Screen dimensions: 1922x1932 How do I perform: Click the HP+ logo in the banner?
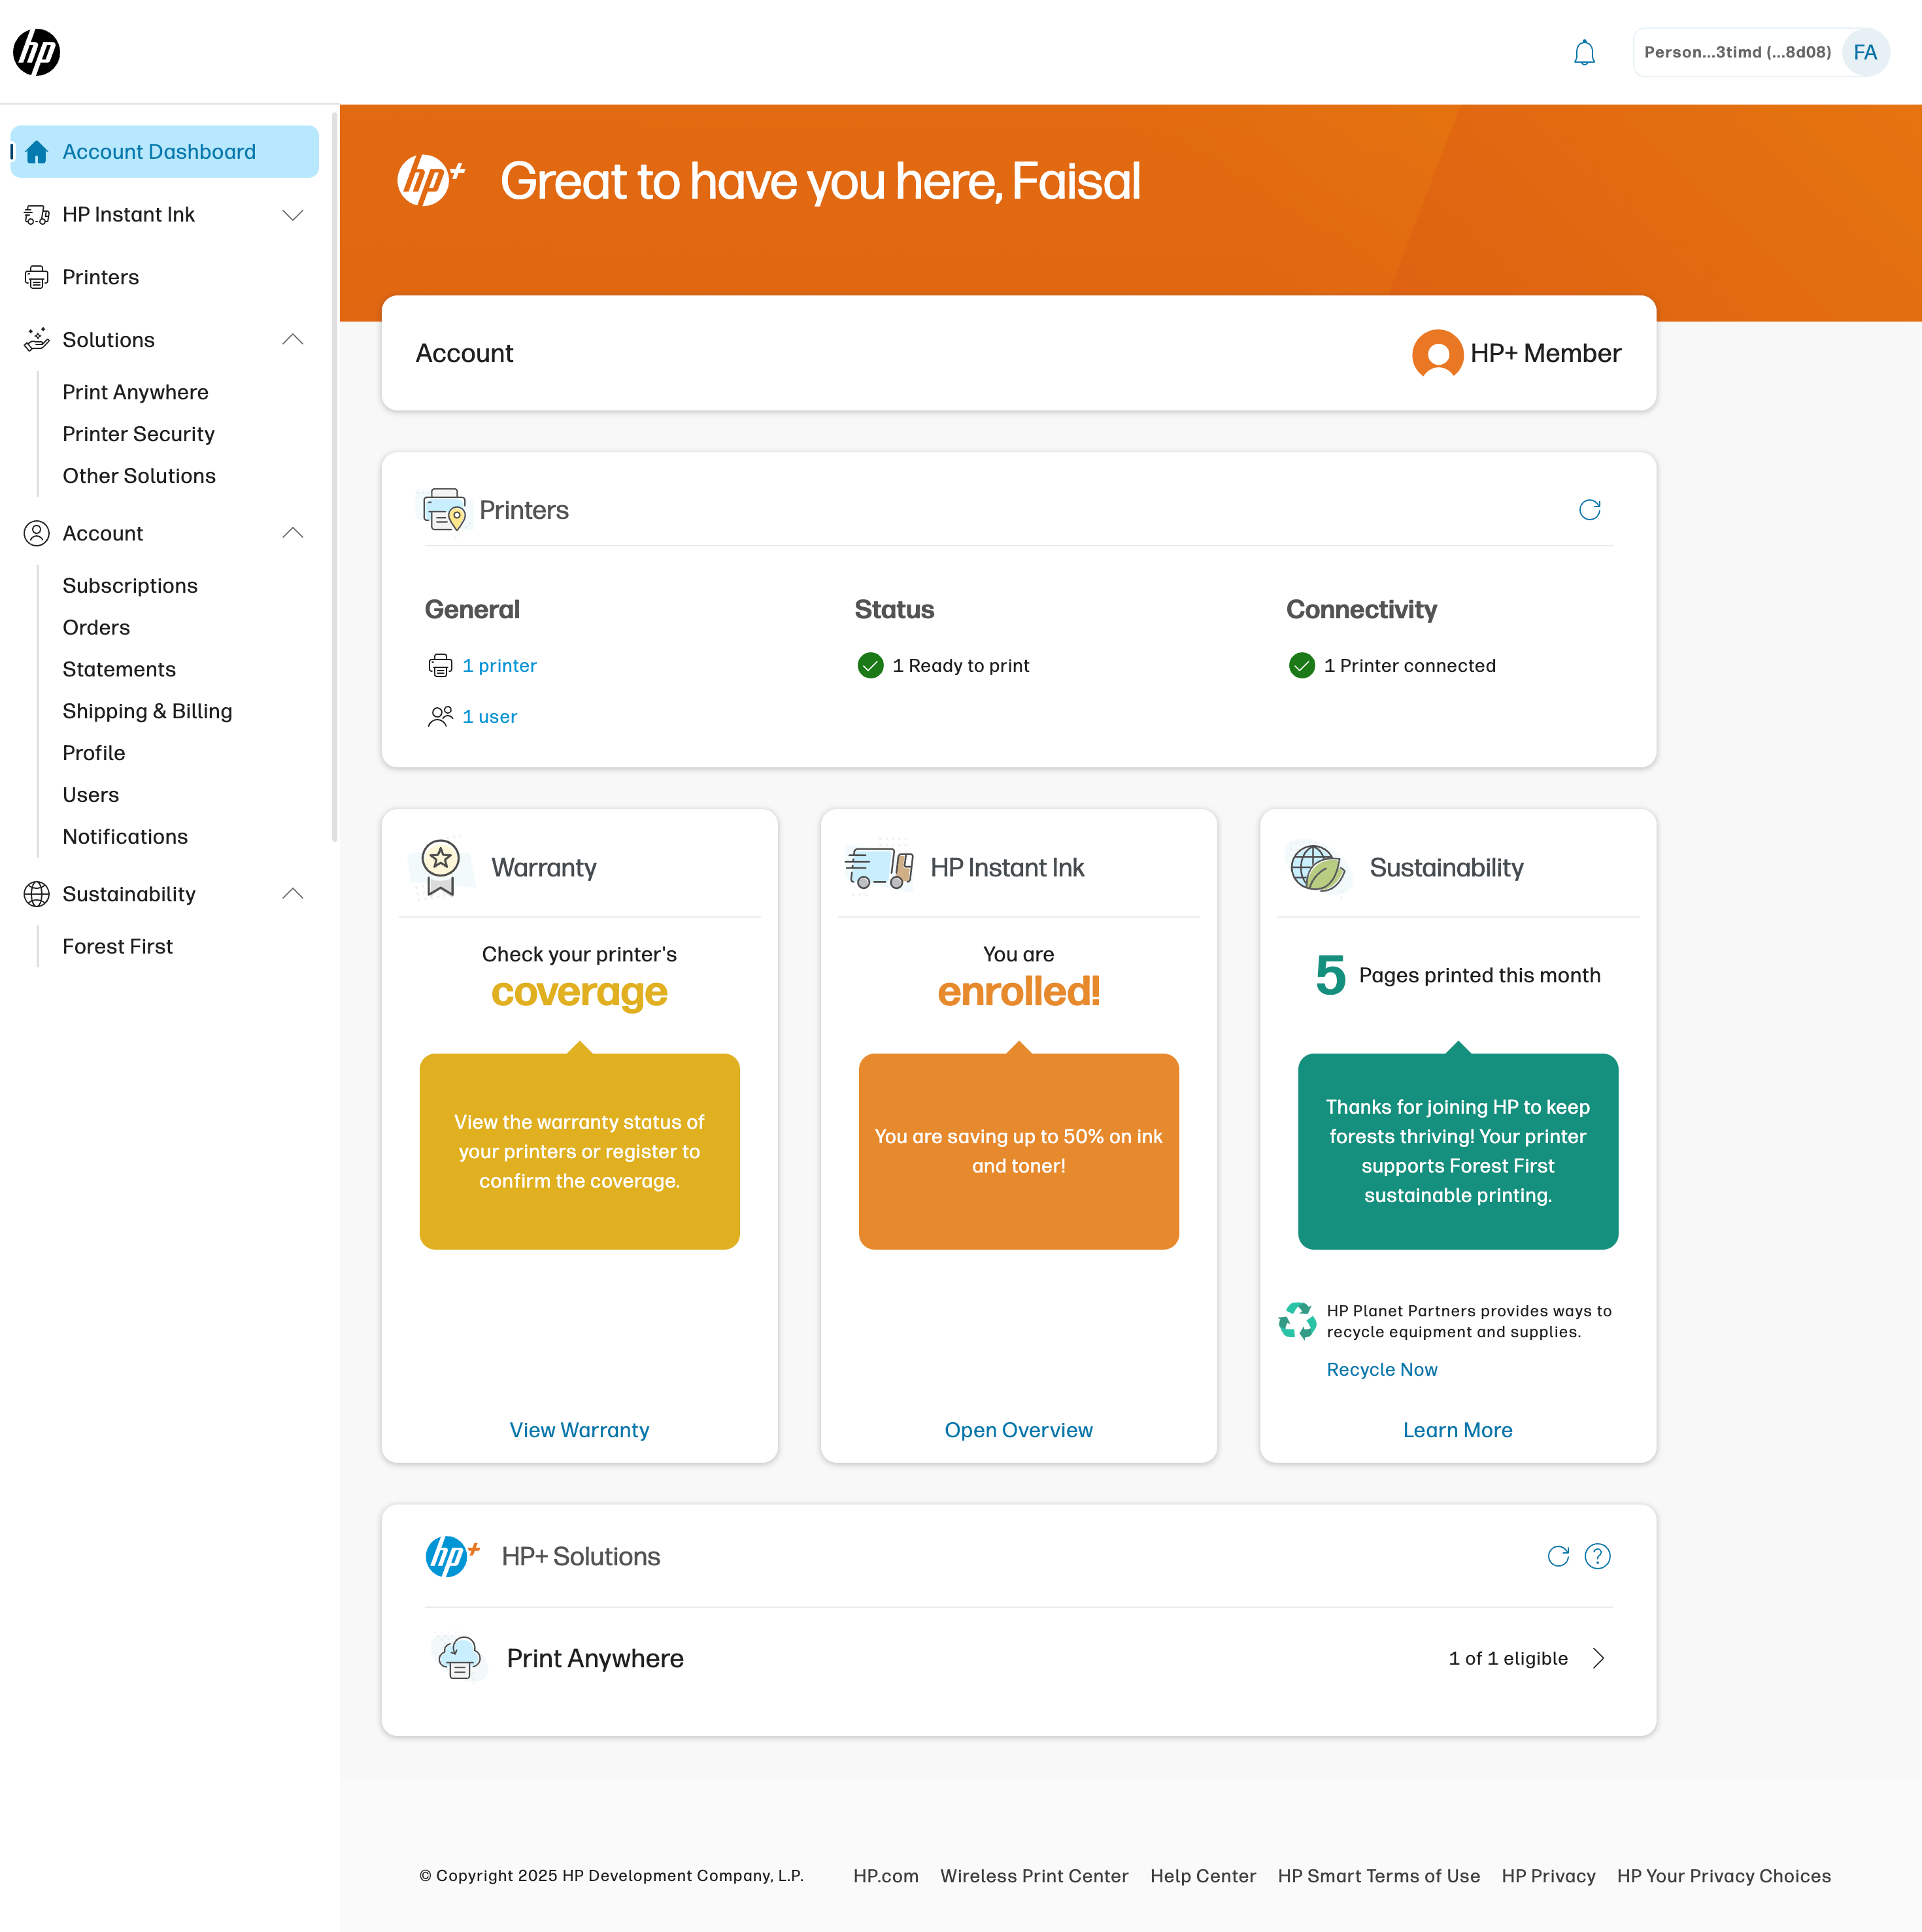(x=430, y=180)
